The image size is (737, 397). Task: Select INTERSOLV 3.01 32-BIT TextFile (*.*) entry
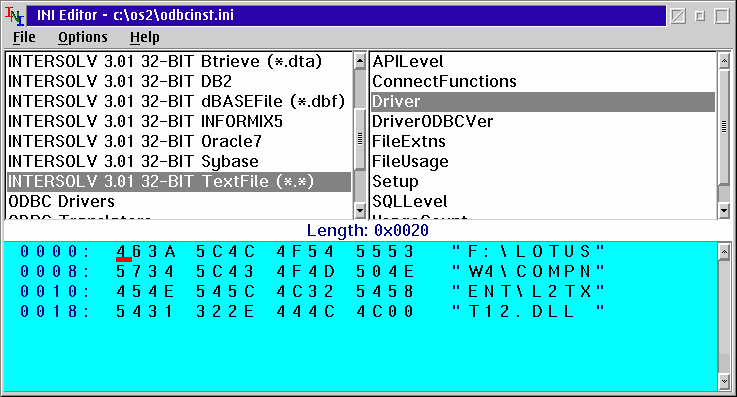[x=179, y=181]
